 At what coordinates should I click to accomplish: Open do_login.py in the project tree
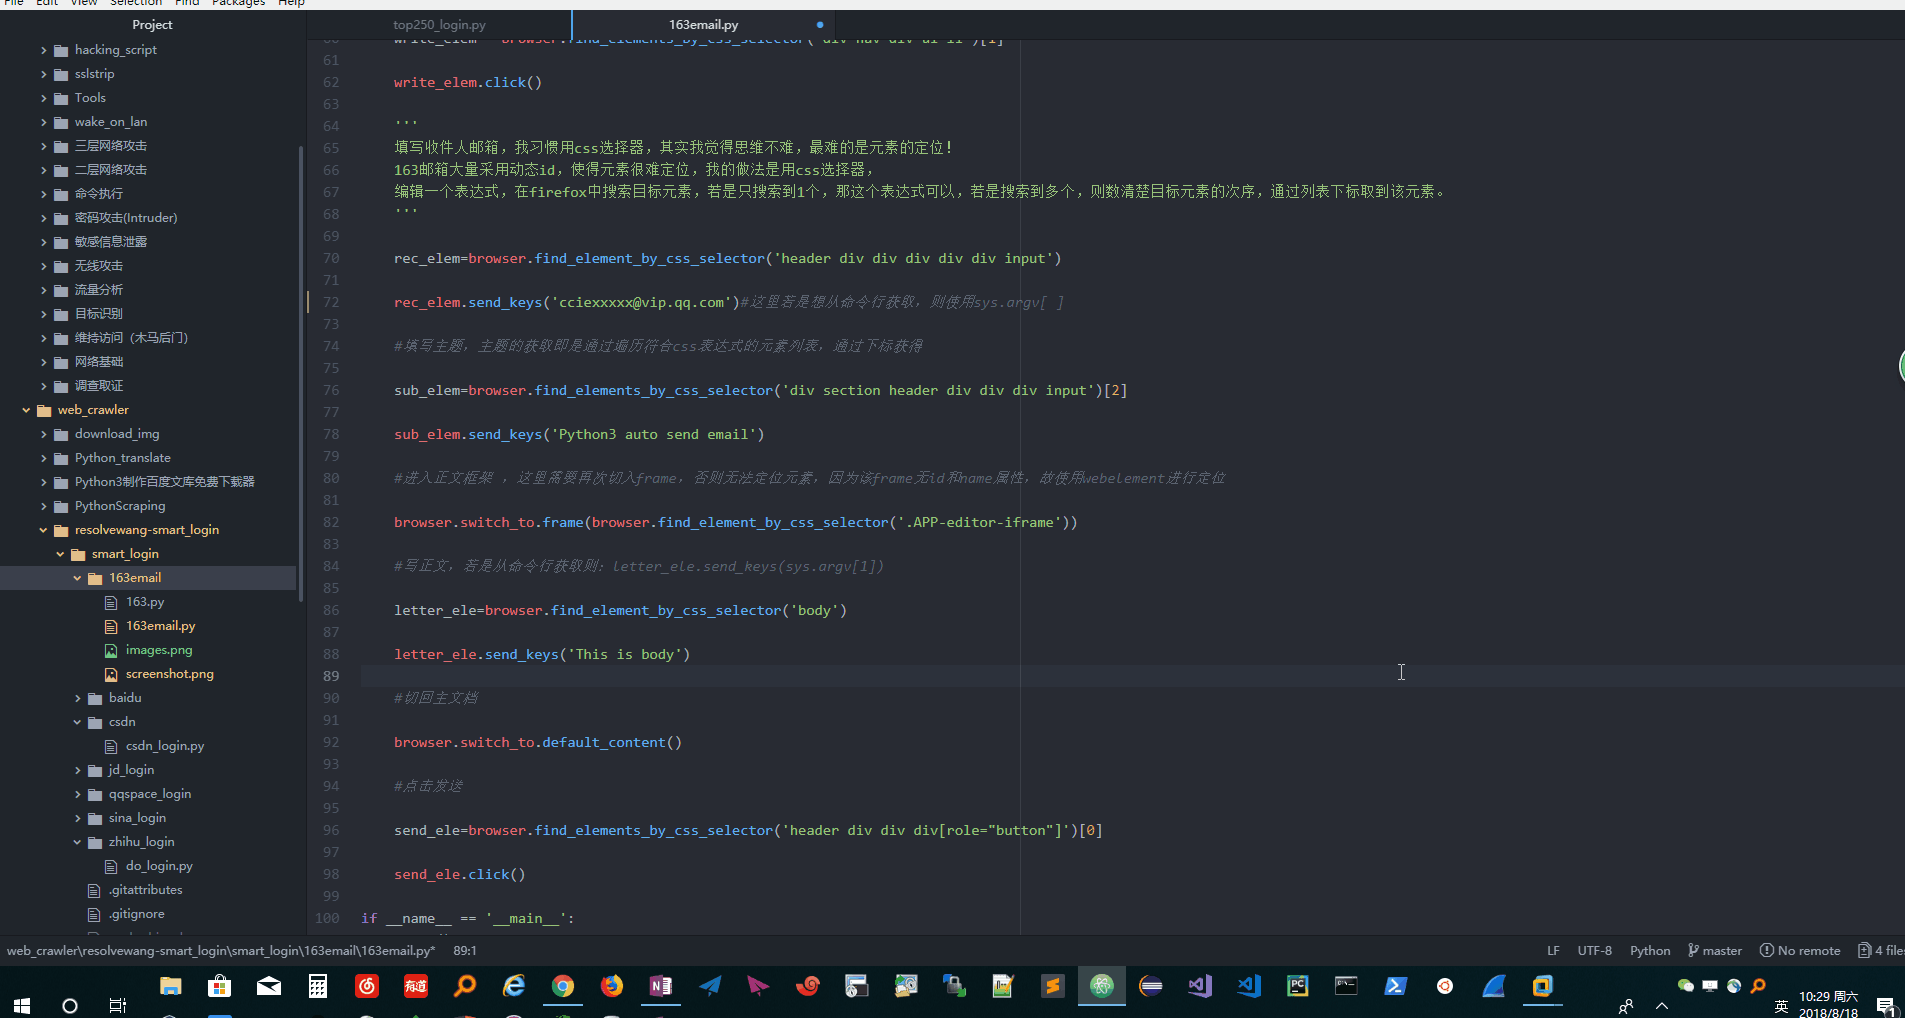(x=159, y=866)
